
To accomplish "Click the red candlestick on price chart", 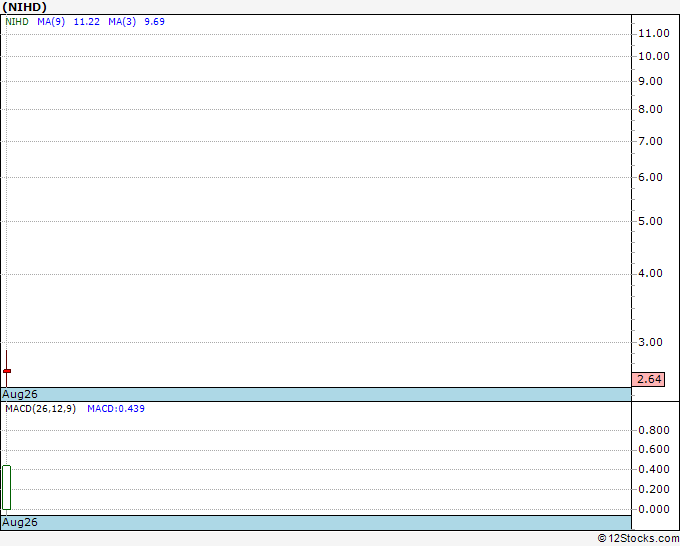I will (7, 371).
